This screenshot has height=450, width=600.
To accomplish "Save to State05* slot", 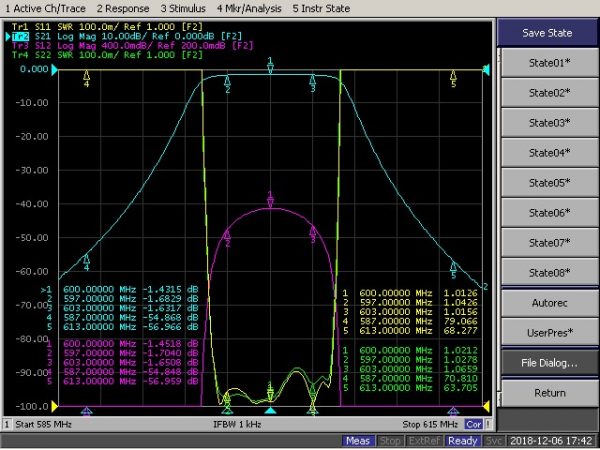I will tap(549, 183).
